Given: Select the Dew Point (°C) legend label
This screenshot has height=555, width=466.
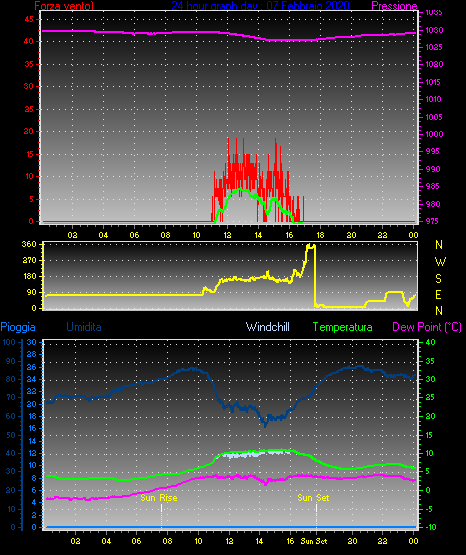Looking at the screenshot, I should (427, 327).
